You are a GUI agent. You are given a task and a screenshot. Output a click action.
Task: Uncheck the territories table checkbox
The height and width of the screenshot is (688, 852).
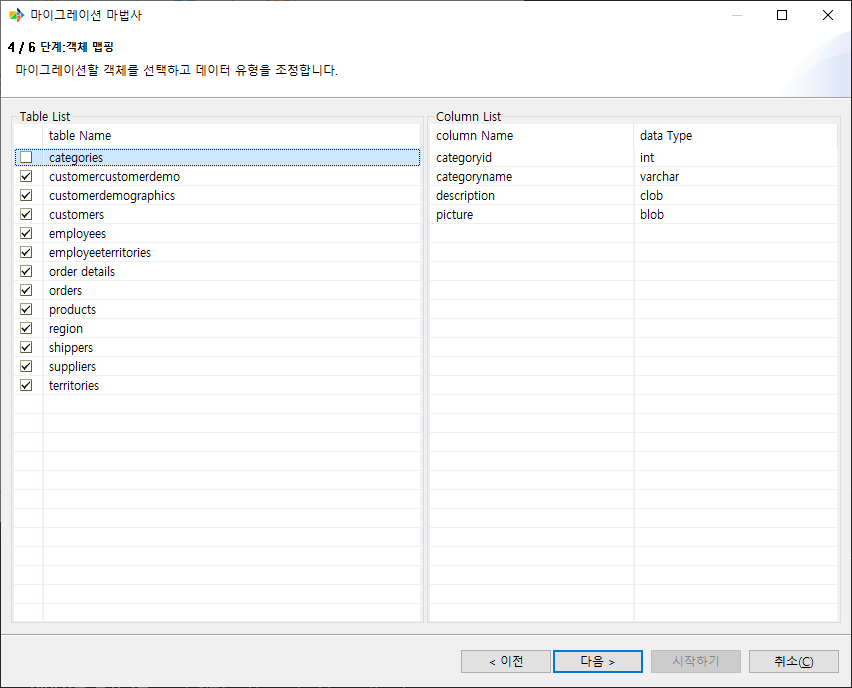click(x=26, y=385)
